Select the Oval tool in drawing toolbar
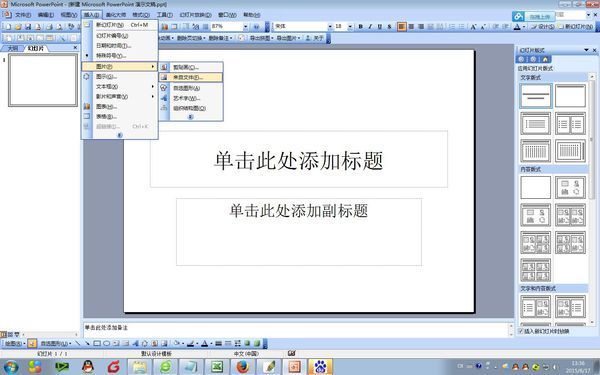The width and height of the screenshot is (600, 375). pyautogui.click(x=107, y=343)
